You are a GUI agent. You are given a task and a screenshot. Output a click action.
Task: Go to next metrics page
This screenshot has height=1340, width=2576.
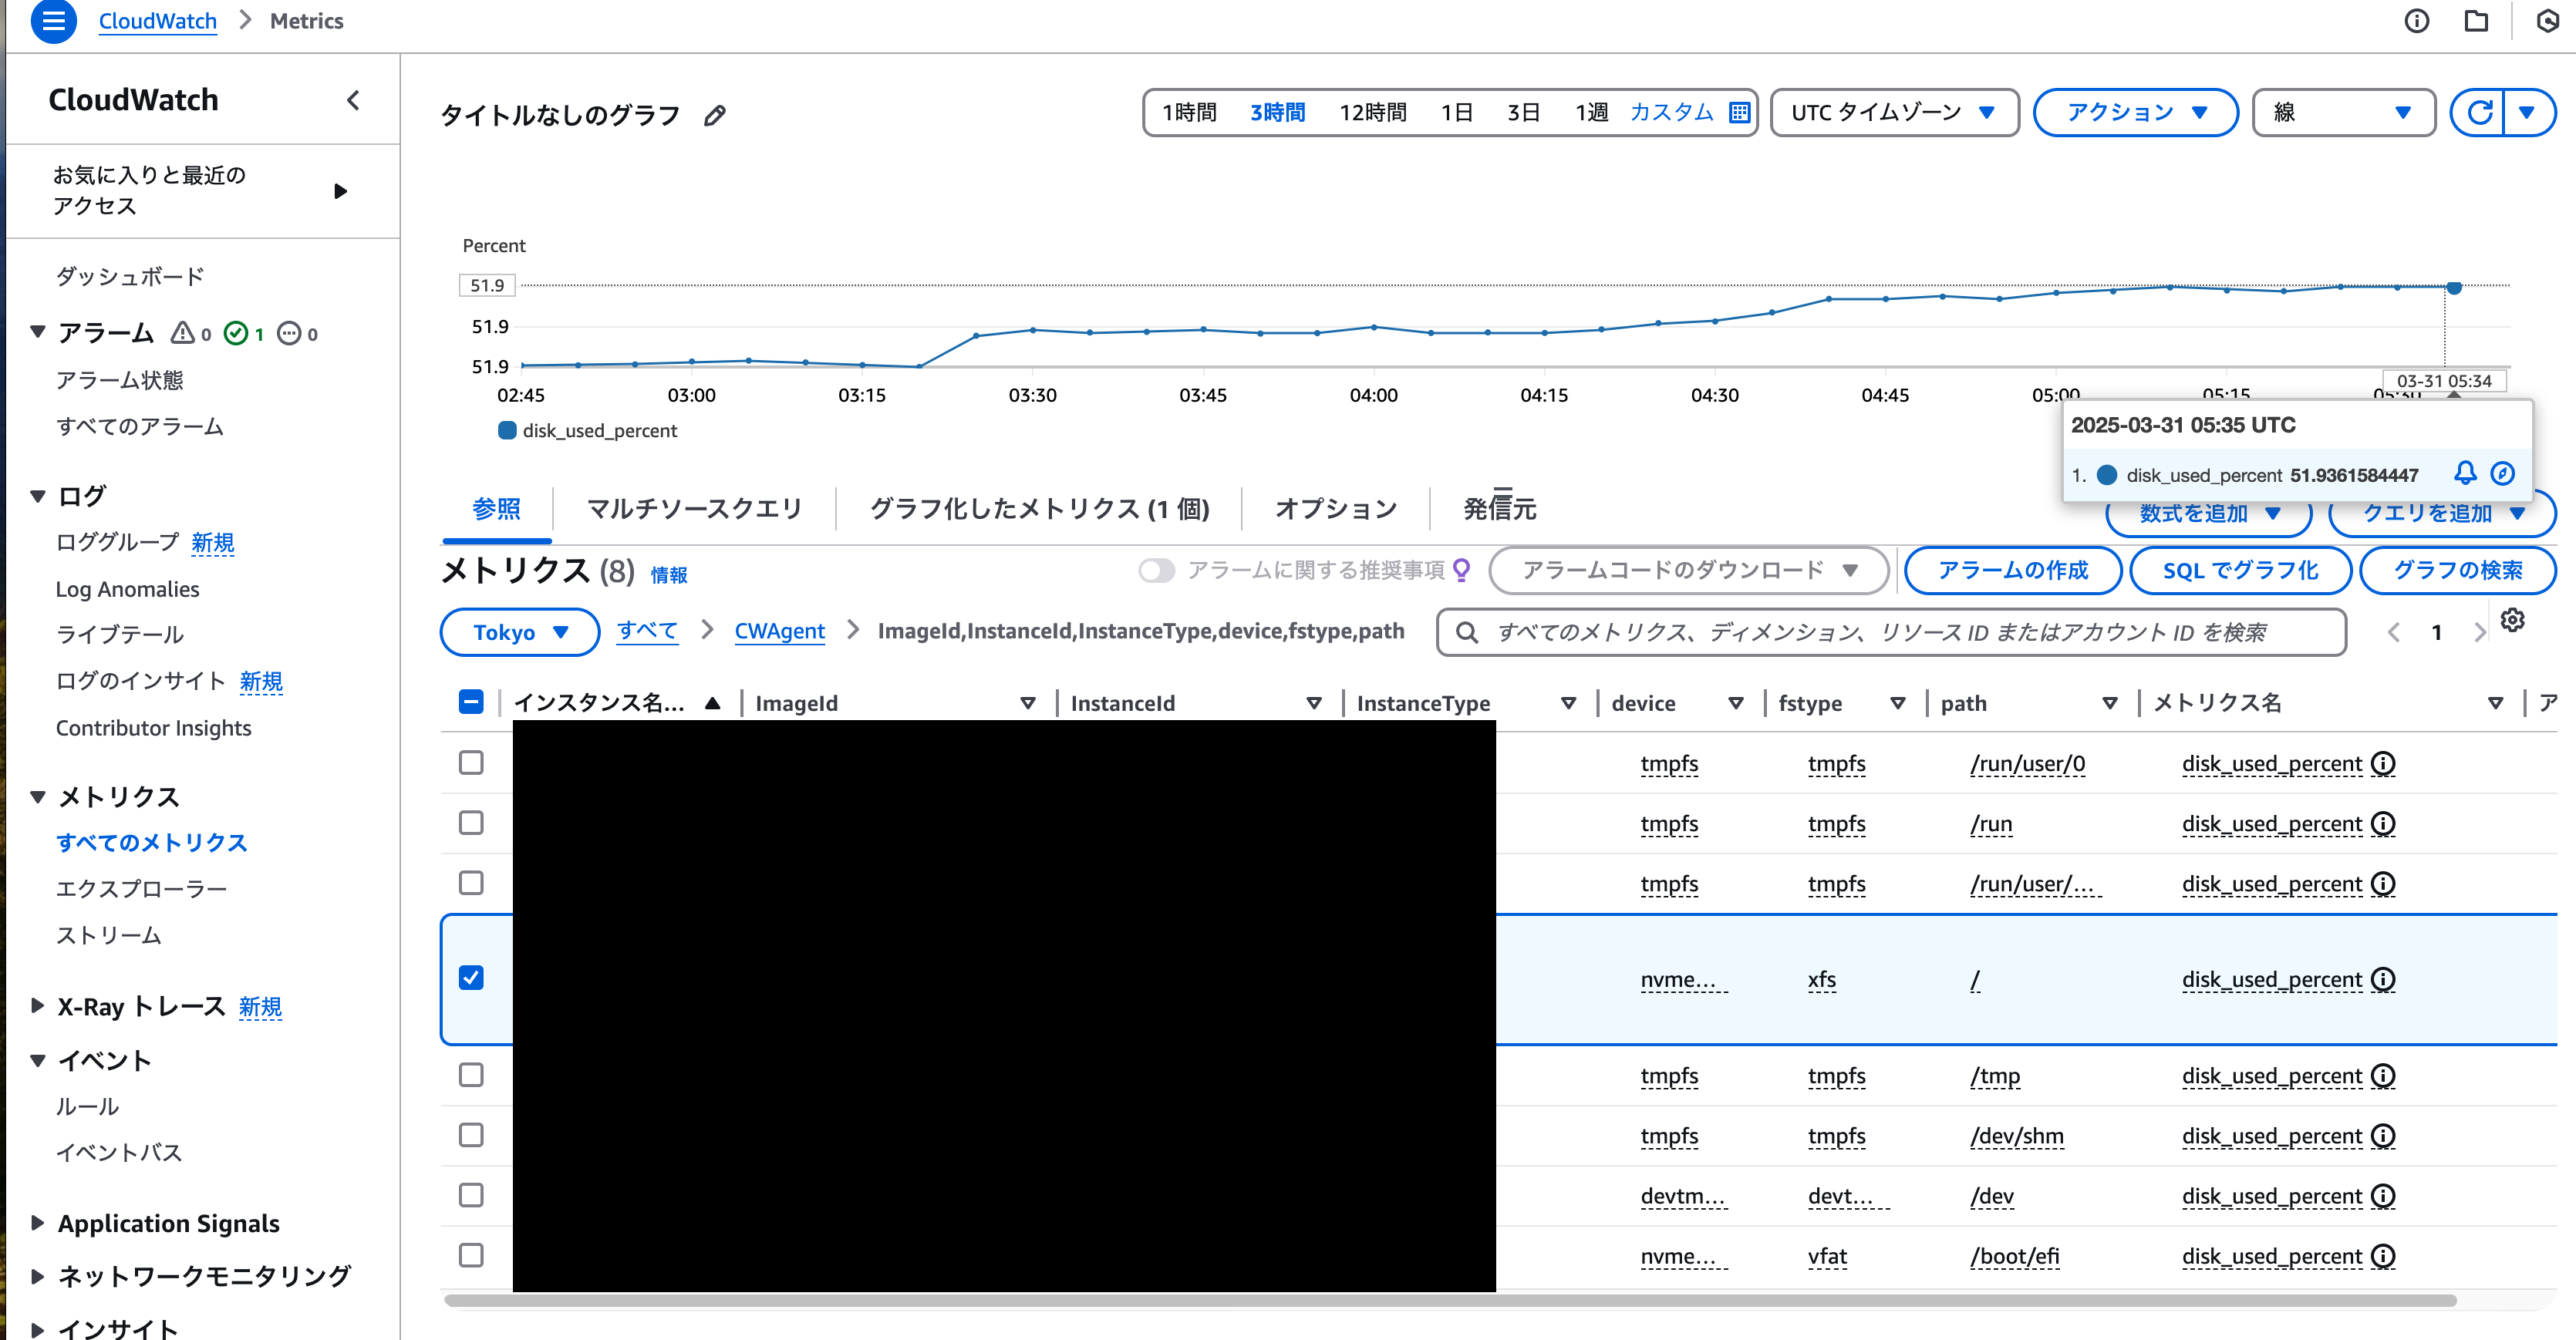pos(2479,632)
